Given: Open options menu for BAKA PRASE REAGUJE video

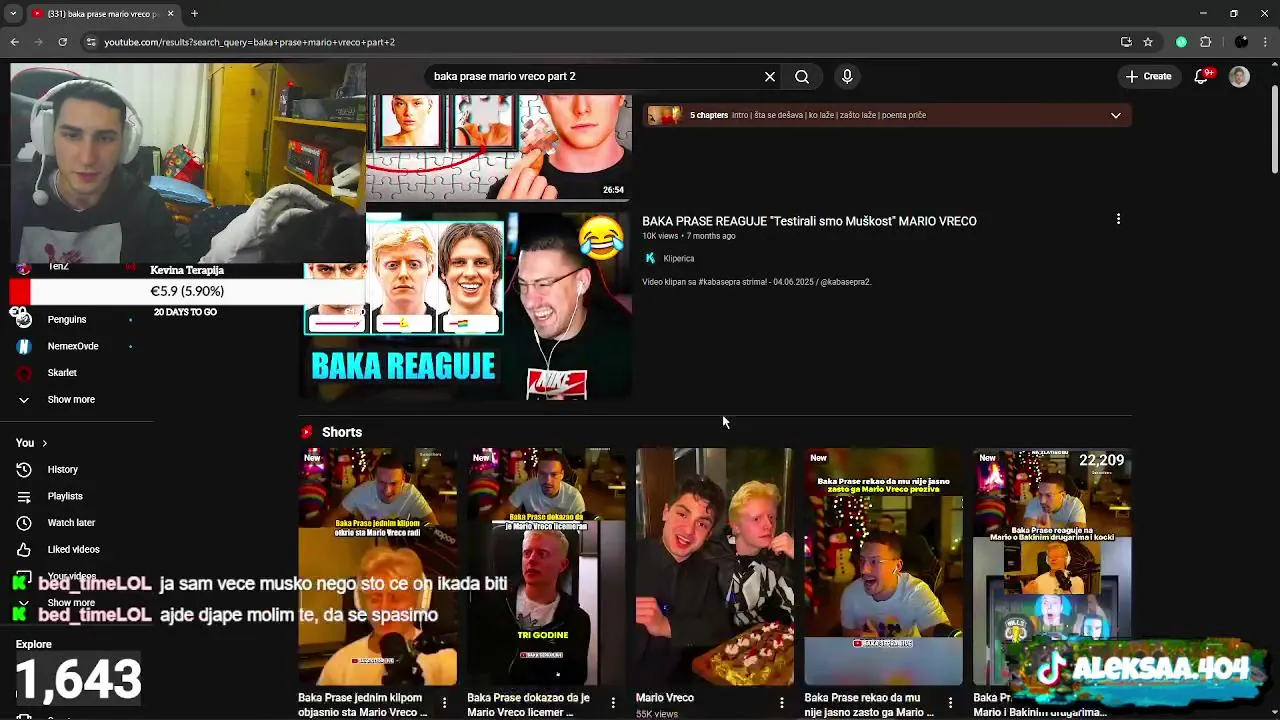Looking at the screenshot, I should (1118, 219).
